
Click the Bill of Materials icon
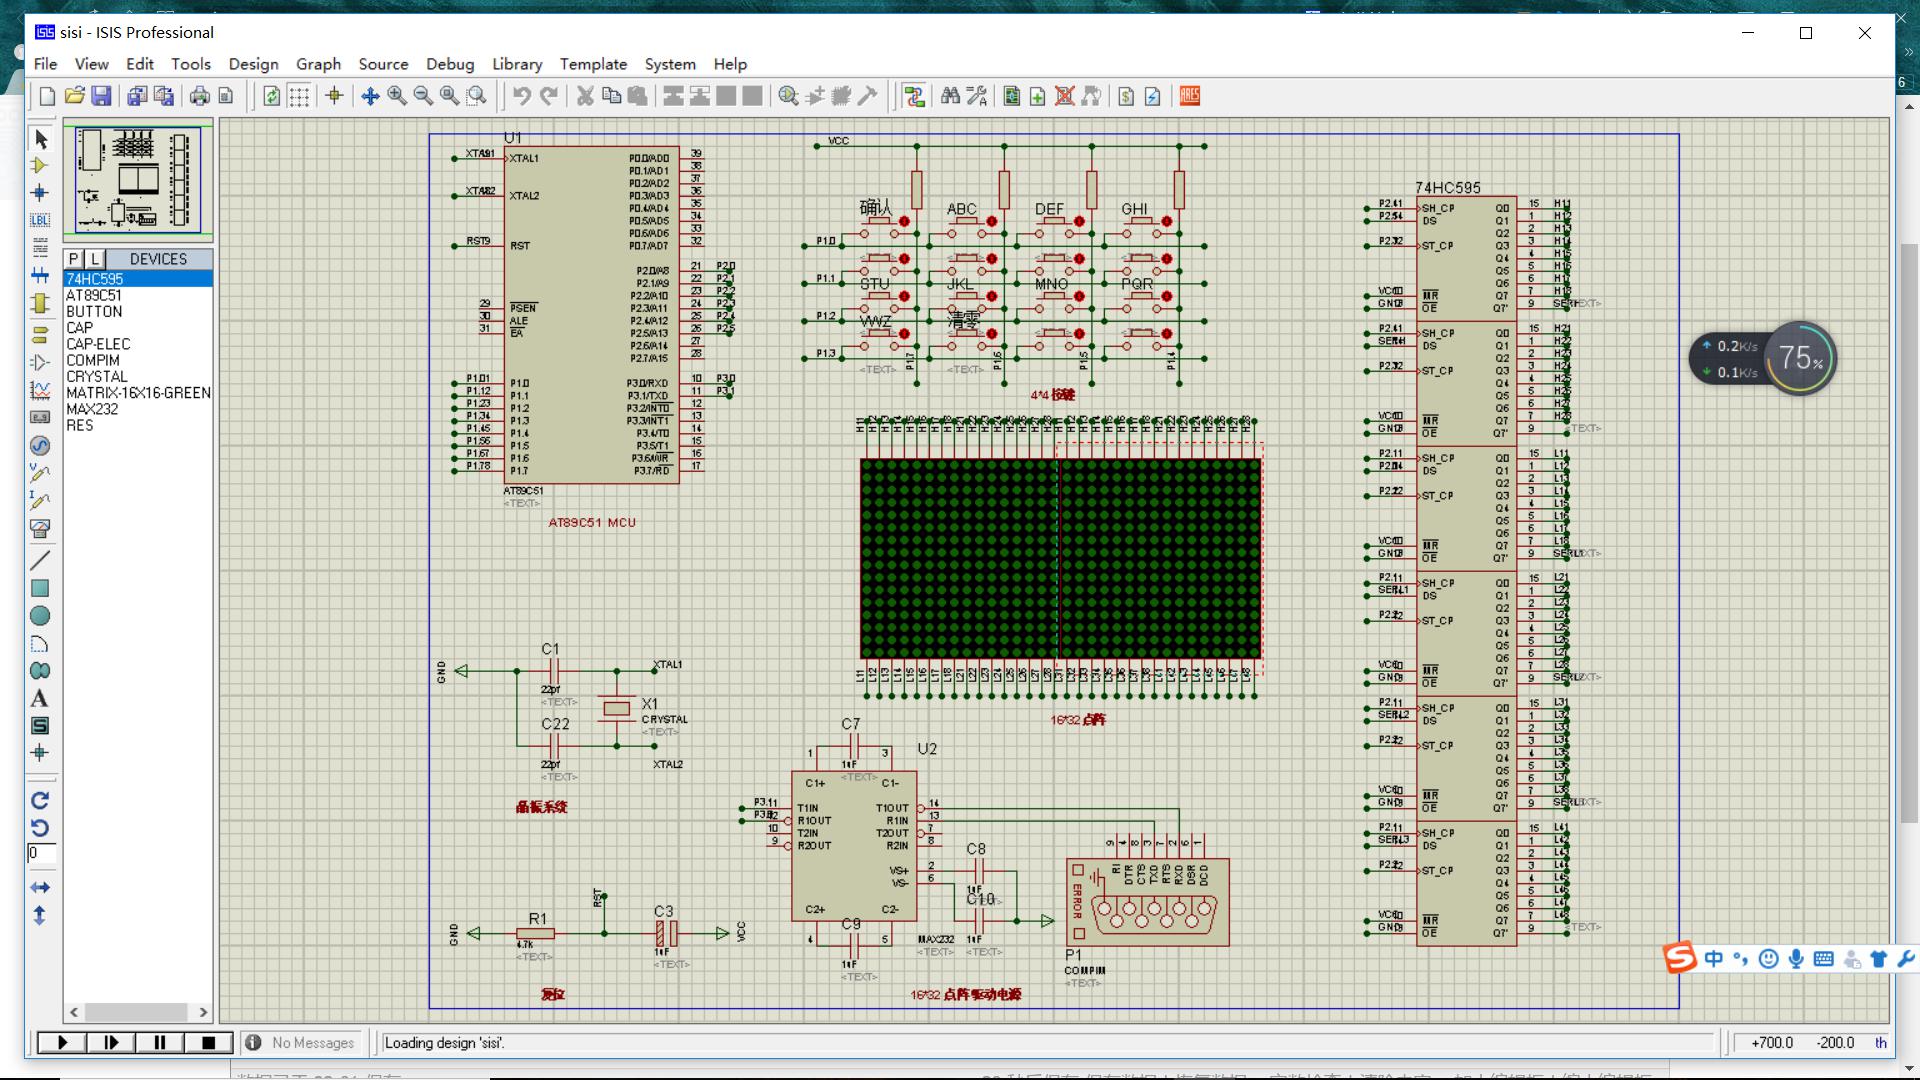[x=1127, y=96]
